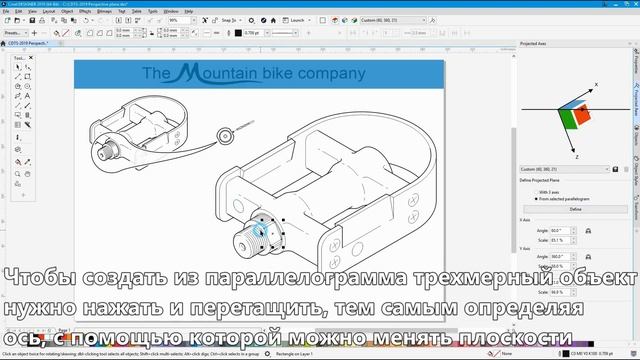Click the black outline color swatch
This screenshot has width=640, height=360.
click(x=238, y=33)
